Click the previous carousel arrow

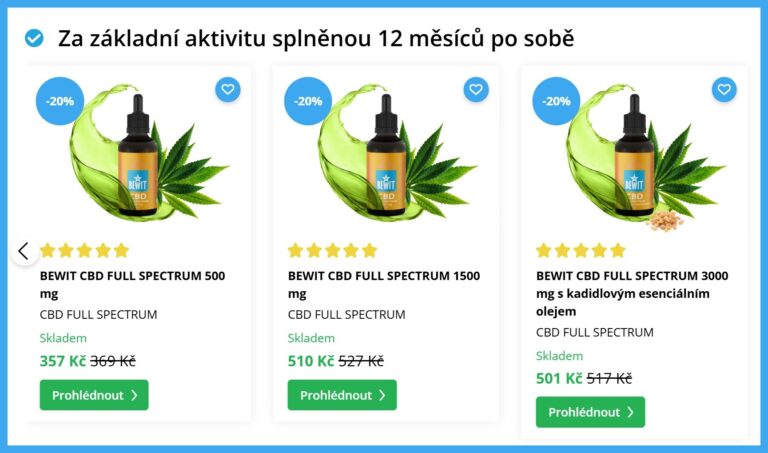click(24, 251)
